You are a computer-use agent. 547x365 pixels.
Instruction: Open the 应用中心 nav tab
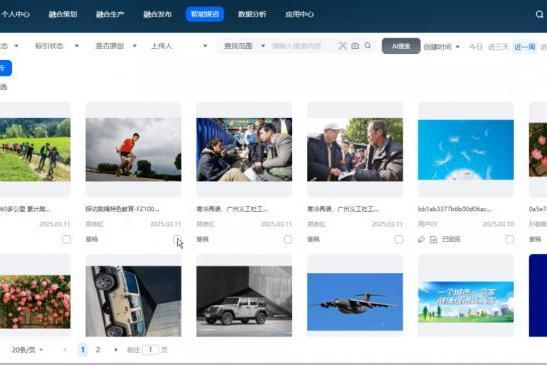coord(299,14)
